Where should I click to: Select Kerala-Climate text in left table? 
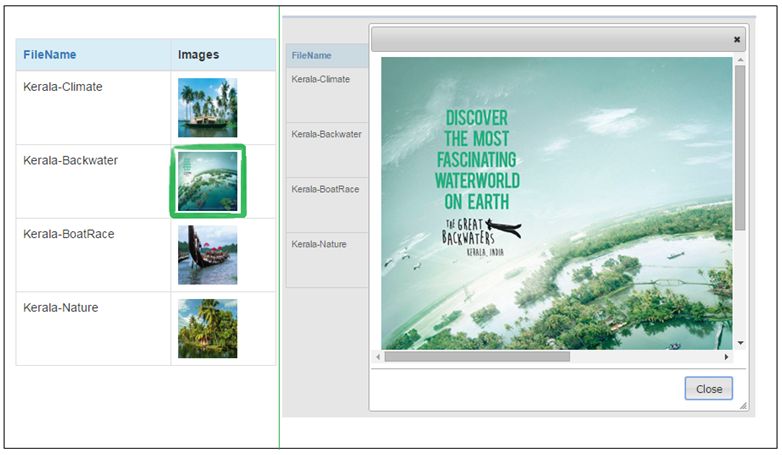63,87
